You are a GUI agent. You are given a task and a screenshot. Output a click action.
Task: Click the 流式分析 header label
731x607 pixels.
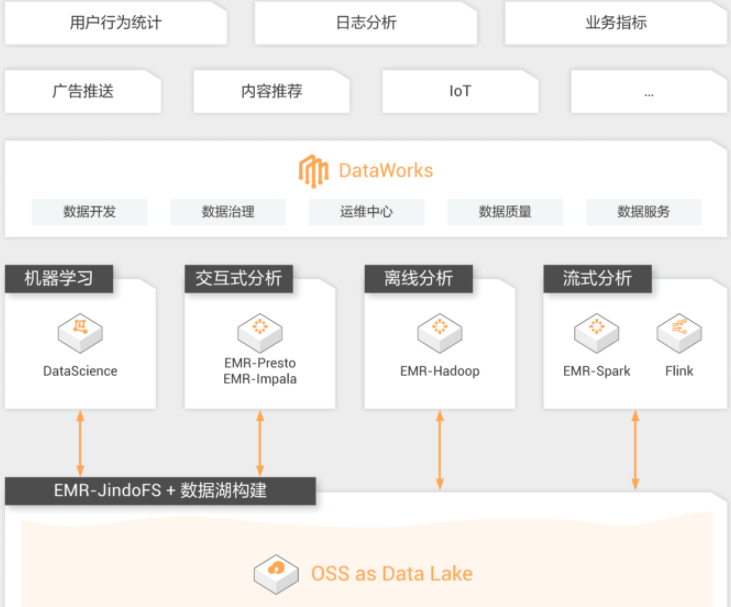pyautogui.click(x=598, y=279)
